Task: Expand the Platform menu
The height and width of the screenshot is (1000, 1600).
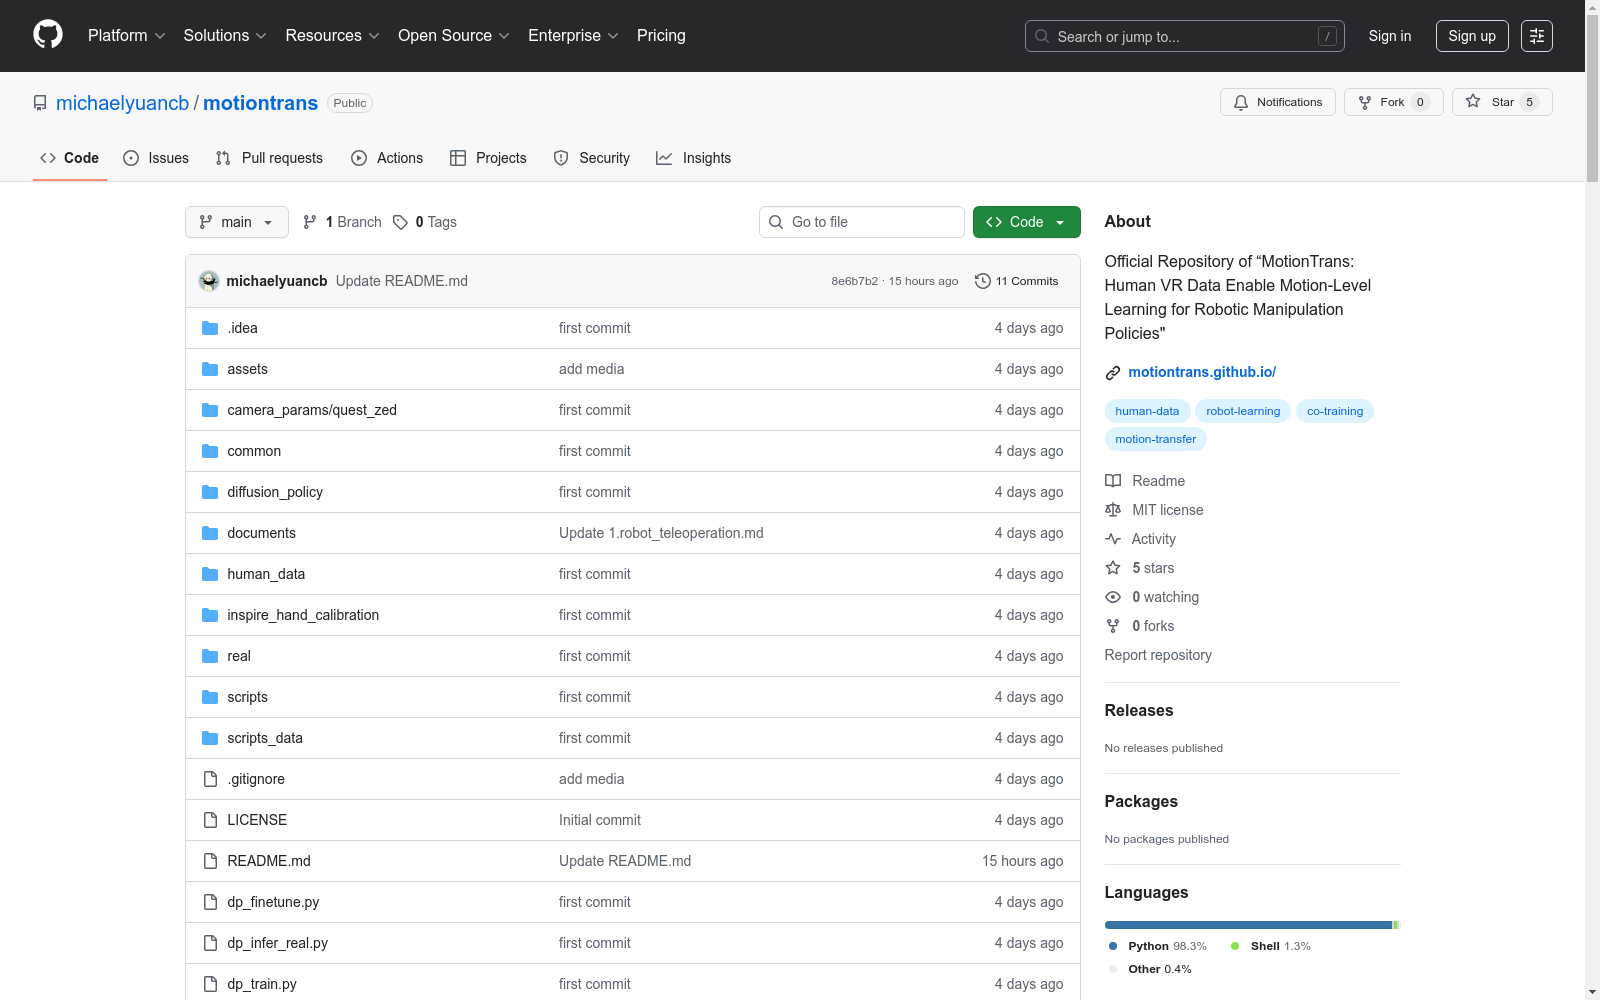Action: coord(126,35)
